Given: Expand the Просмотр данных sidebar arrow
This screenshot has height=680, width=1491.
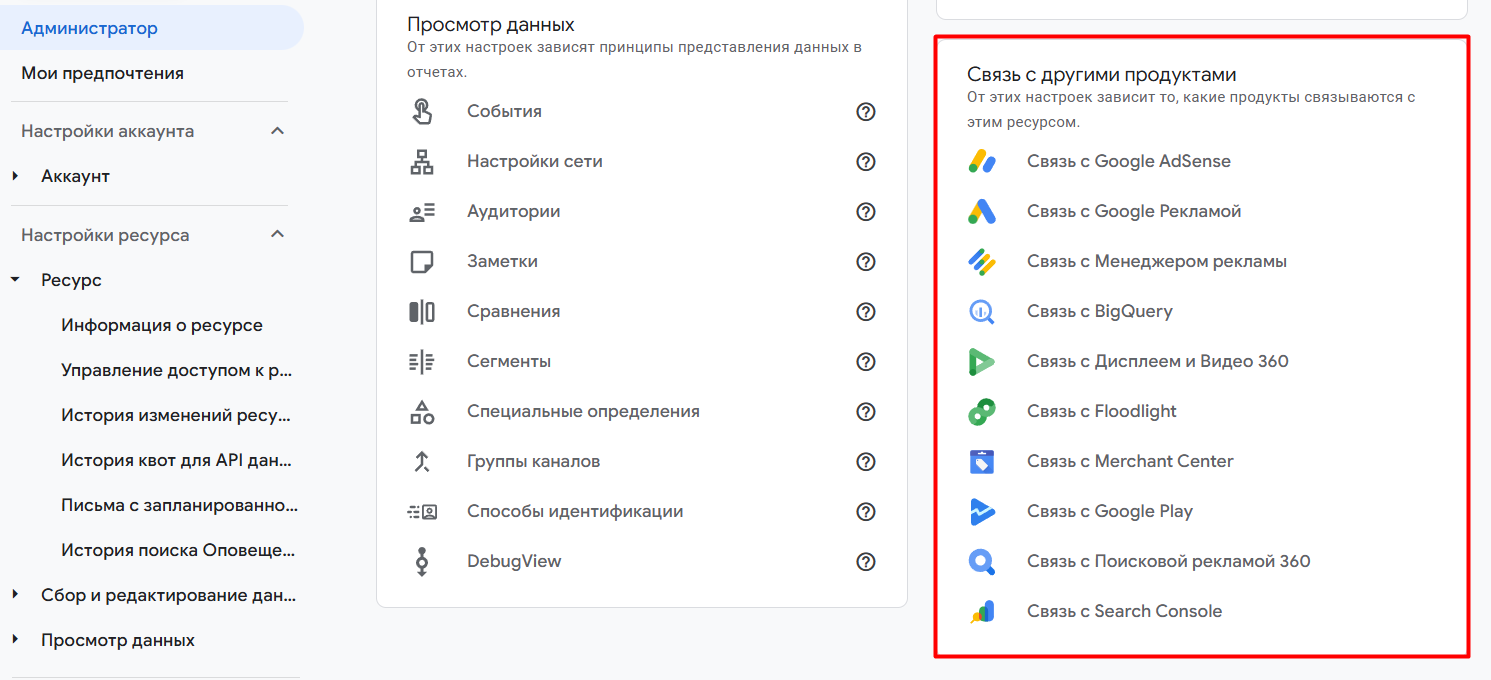Looking at the screenshot, I should [x=15, y=640].
